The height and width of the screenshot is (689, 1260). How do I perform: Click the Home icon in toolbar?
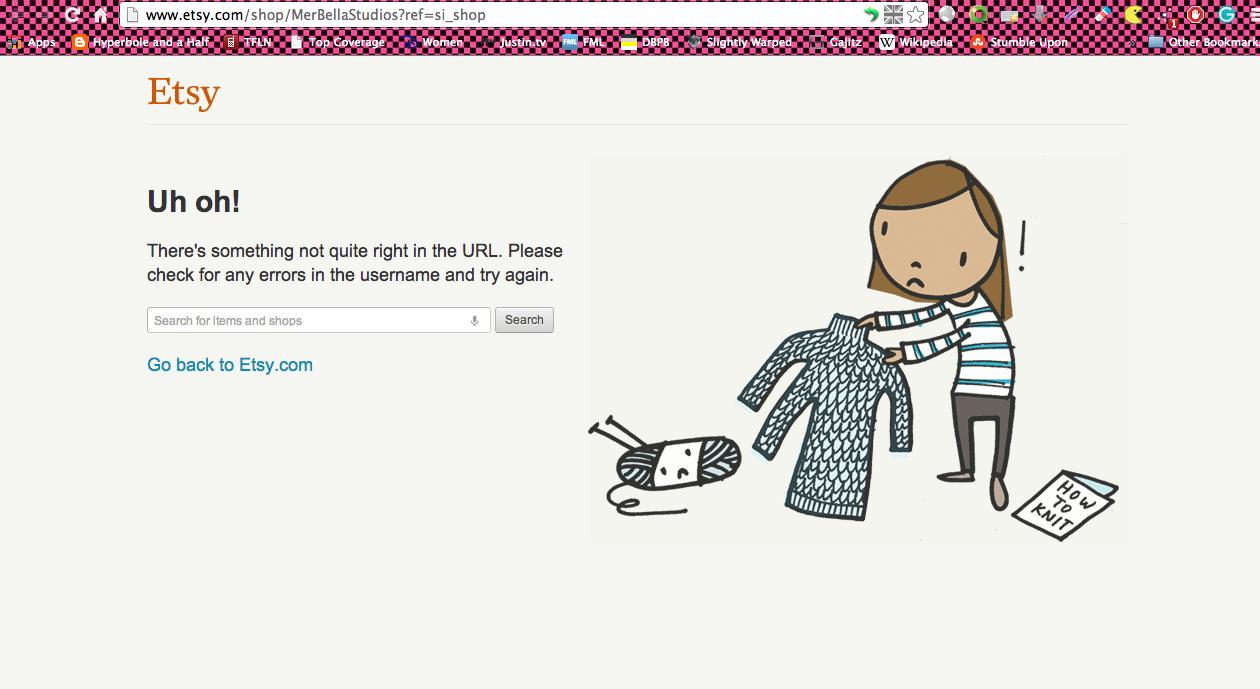tap(101, 15)
